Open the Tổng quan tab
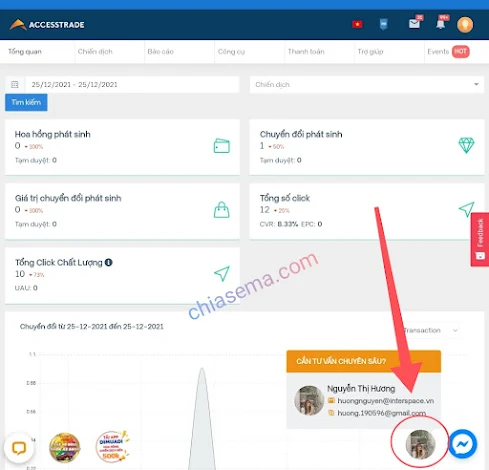This screenshot has height=470, width=489. pyautogui.click(x=25, y=52)
